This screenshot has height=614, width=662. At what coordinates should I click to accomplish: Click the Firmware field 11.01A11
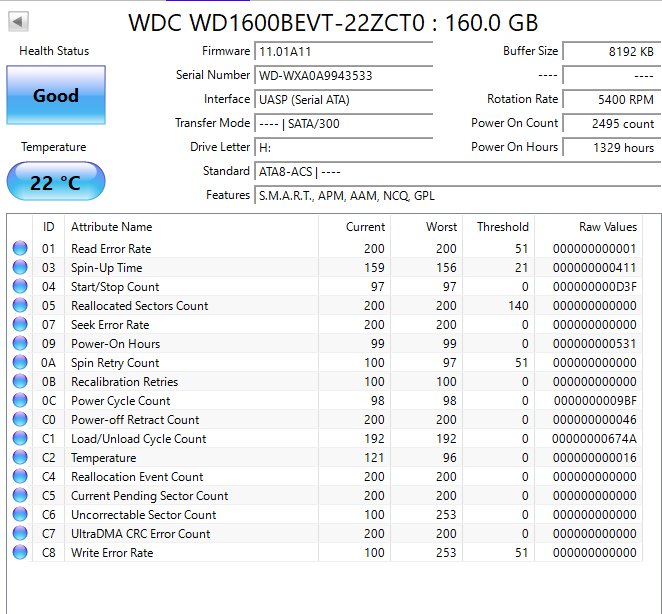click(x=344, y=52)
